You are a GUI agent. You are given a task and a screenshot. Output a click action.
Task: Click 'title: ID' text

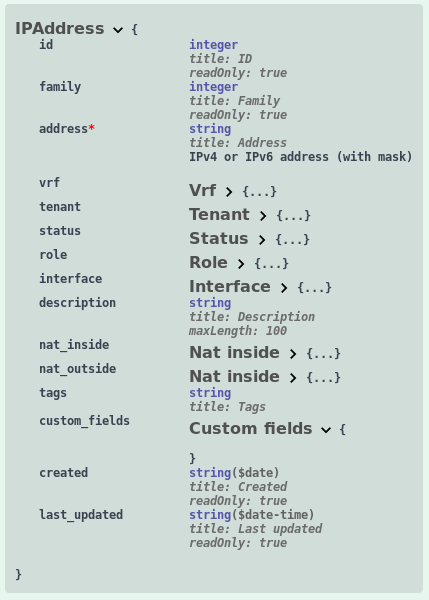(220, 59)
